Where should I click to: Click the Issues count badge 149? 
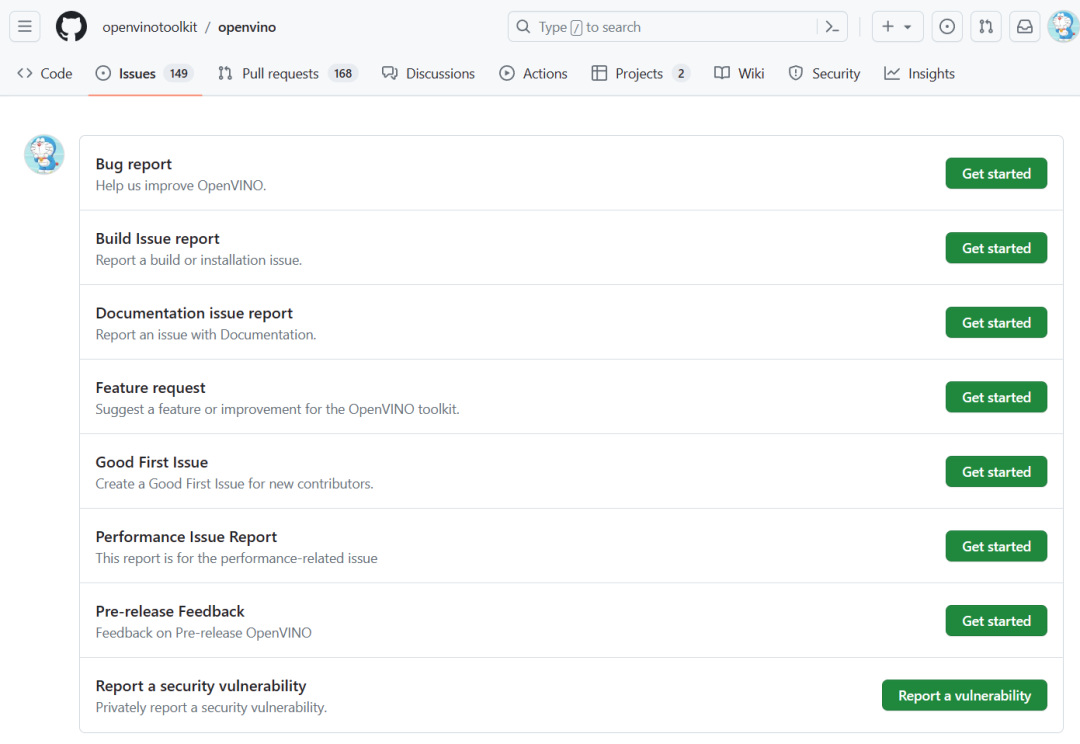178,74
